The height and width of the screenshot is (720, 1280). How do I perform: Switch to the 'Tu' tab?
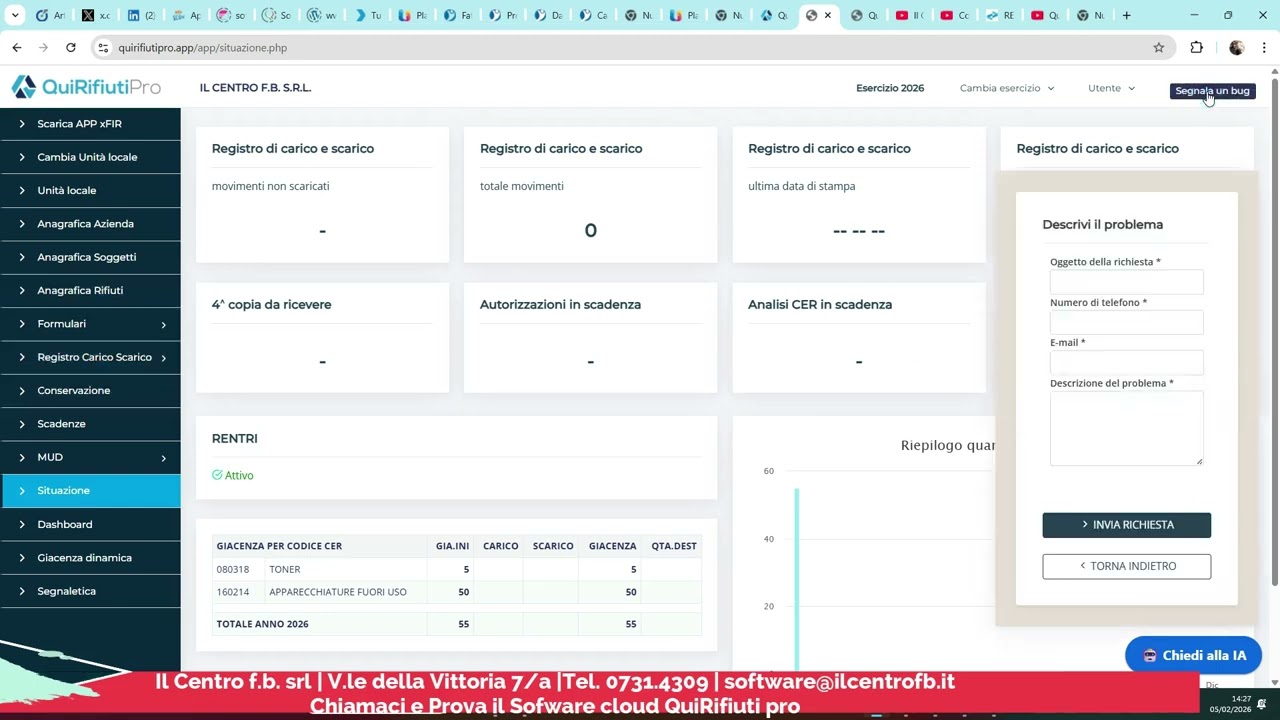[367, 15]
